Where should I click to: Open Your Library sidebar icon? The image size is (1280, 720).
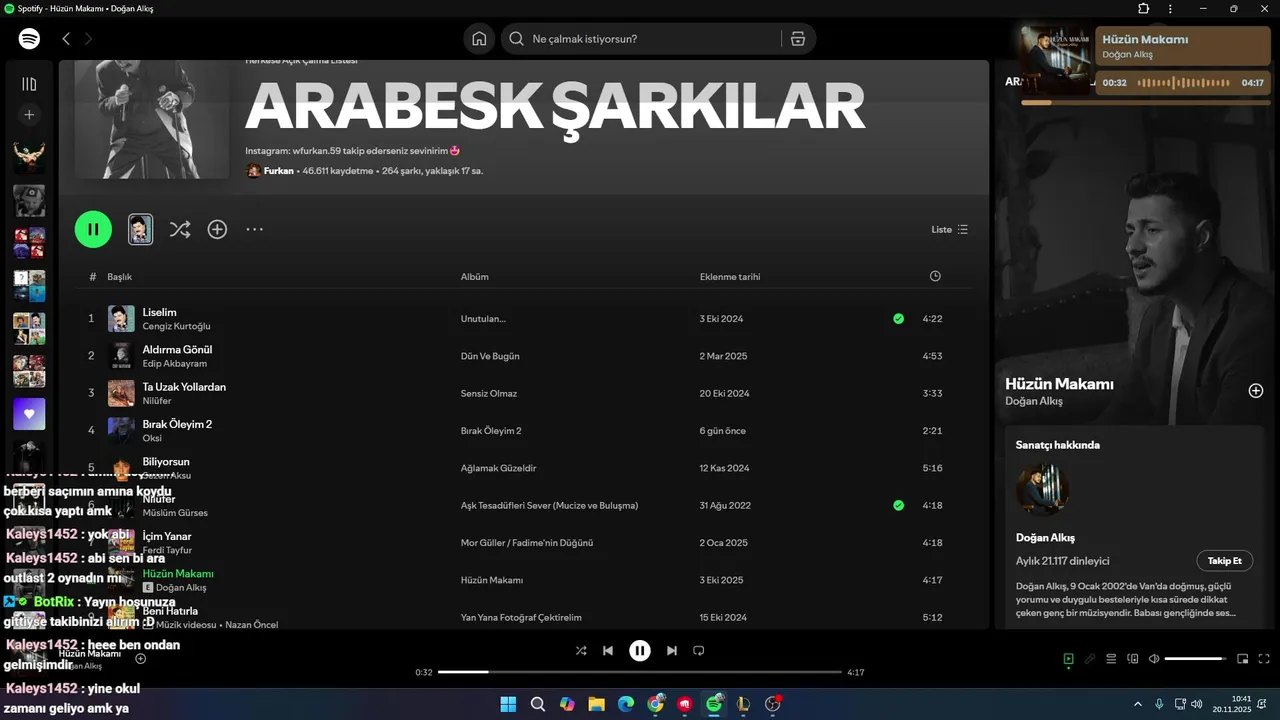click(x=29, y=84)
